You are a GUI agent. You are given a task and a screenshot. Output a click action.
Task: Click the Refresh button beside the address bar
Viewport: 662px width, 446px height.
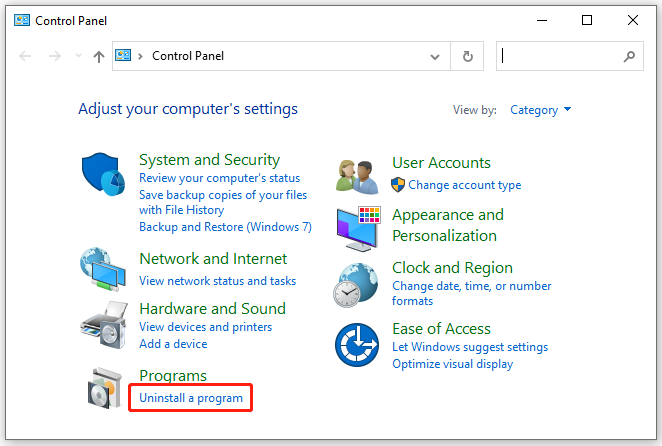click(x=467, y=56)
